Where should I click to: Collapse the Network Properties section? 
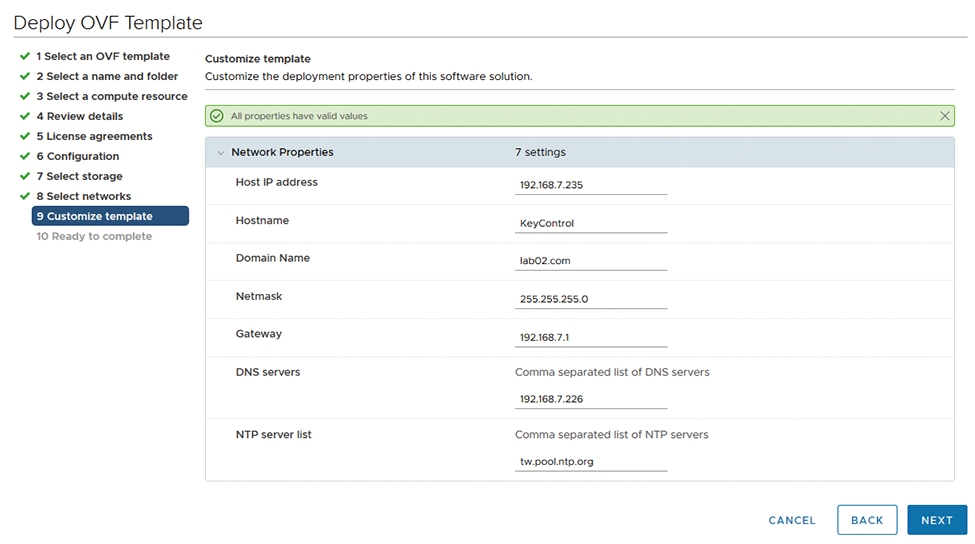(x=220, y=152)
